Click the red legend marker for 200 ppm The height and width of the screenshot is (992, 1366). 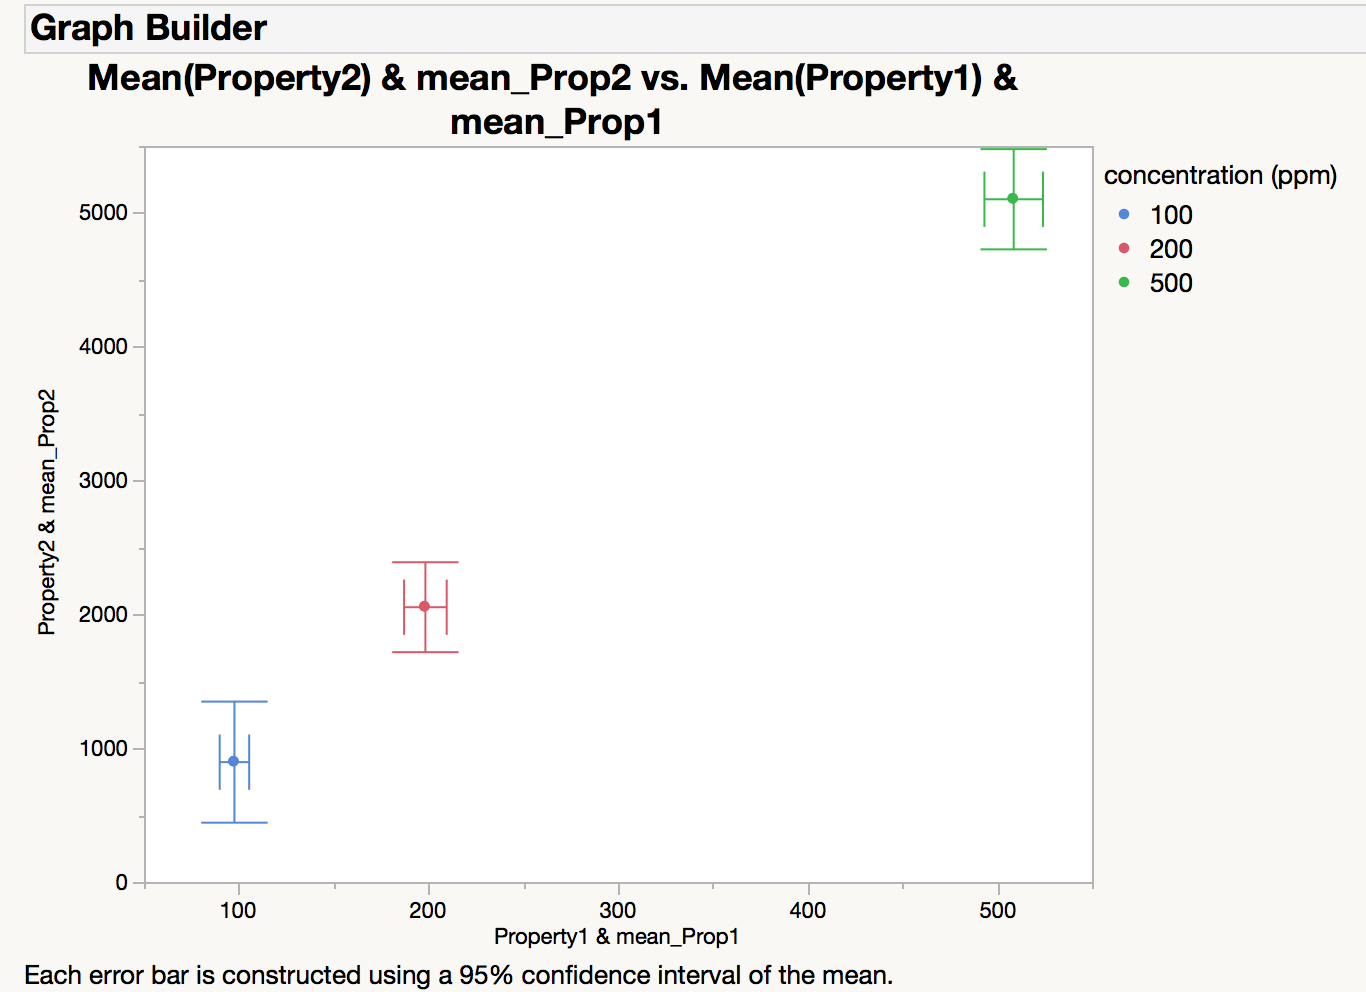click(1123, 249)
